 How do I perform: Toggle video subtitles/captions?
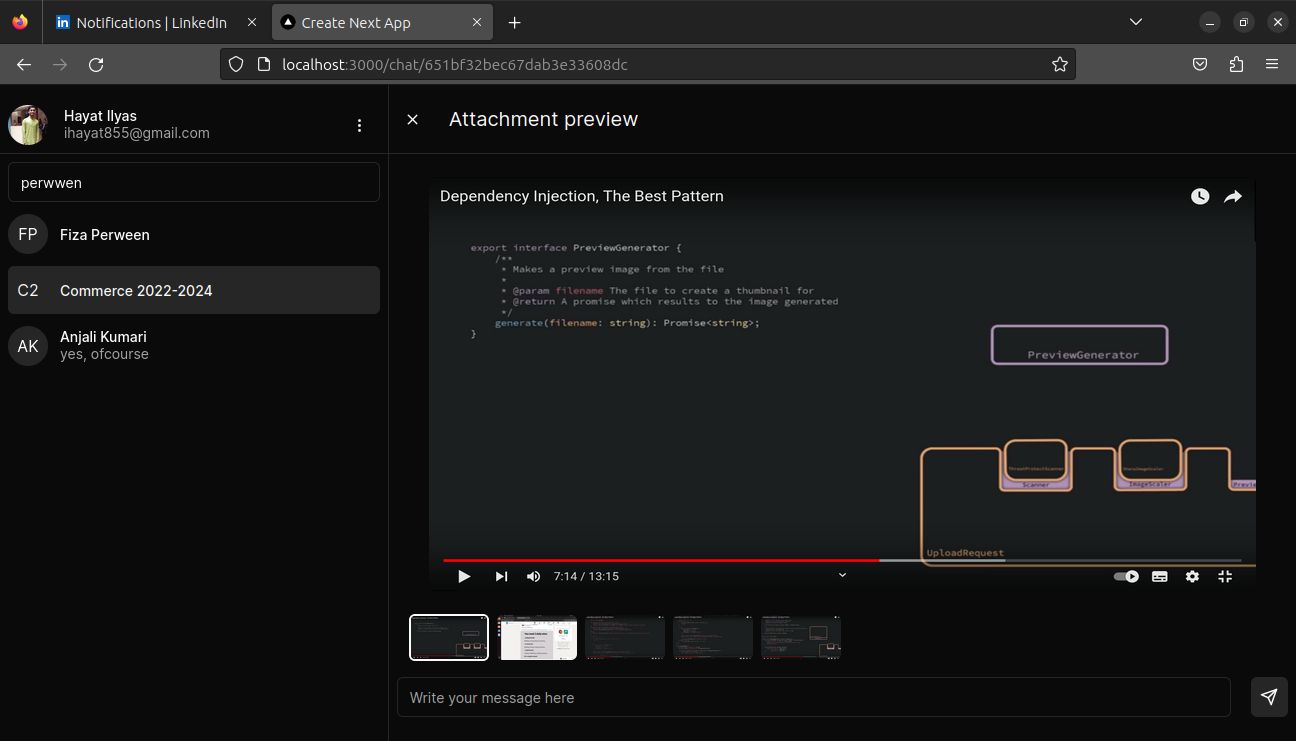coord(1159,576)
